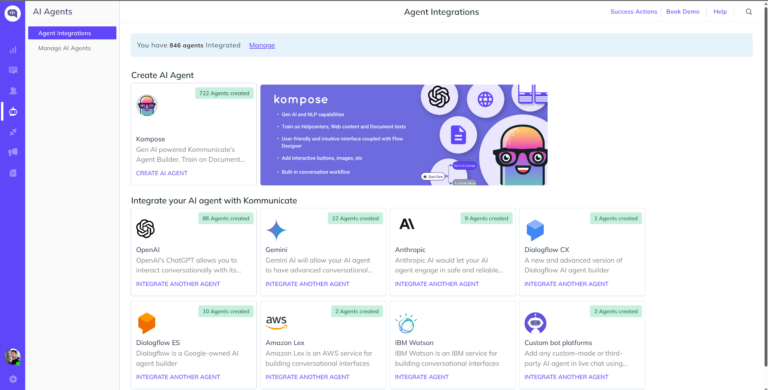This screenshot has width=768, height=390.
Task: Click the IBM Watson logo
Action: pos(406,323)
